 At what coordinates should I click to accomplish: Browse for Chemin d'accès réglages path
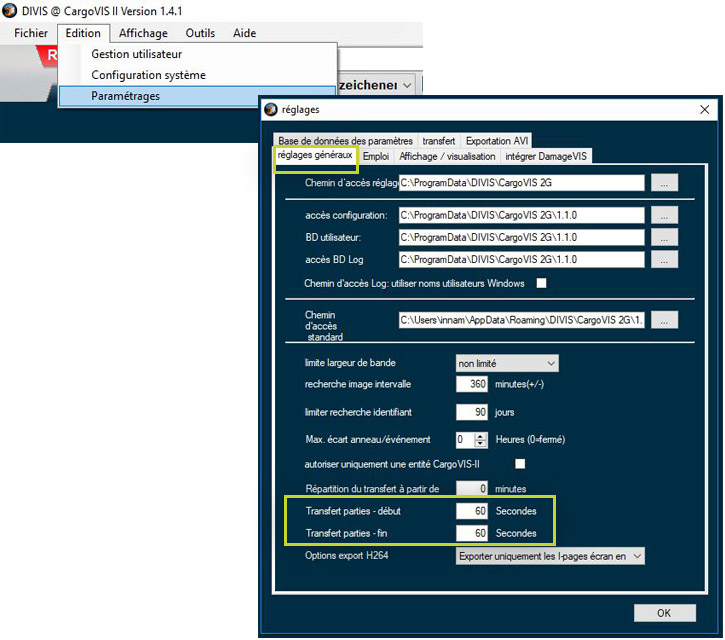[664, 183]
